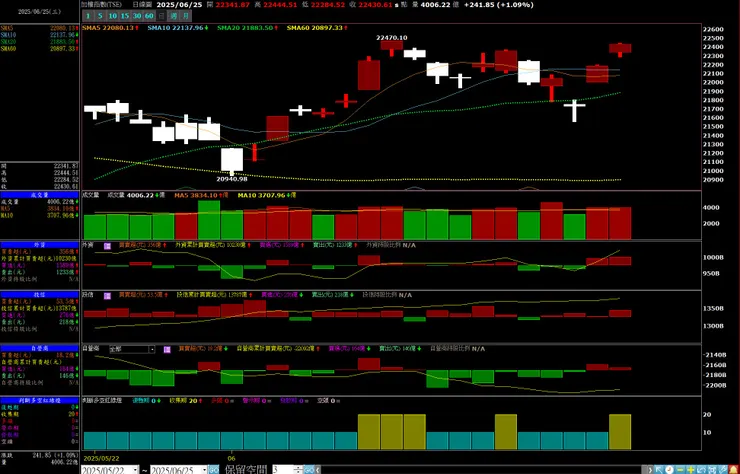Click the alert bell icon
The width and height of the screenshot is (740, 474).
[x=734, y=470]
